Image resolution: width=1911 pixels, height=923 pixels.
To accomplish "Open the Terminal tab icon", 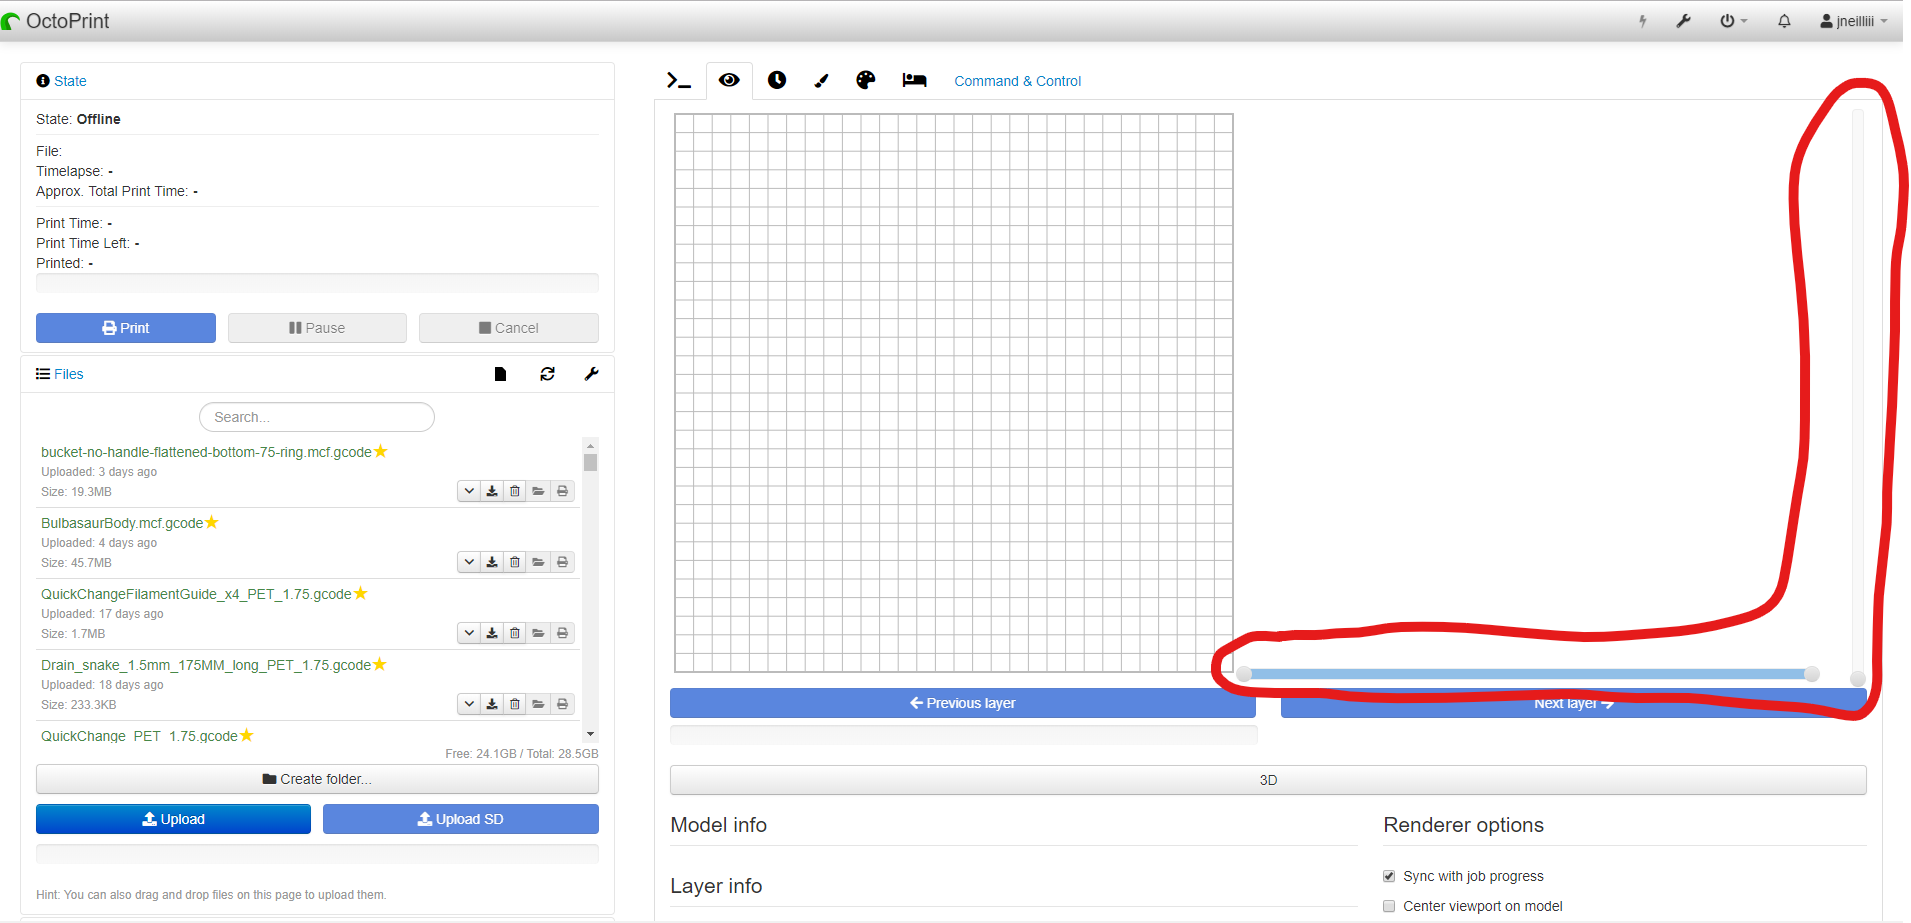I will [x=678, y=80].
